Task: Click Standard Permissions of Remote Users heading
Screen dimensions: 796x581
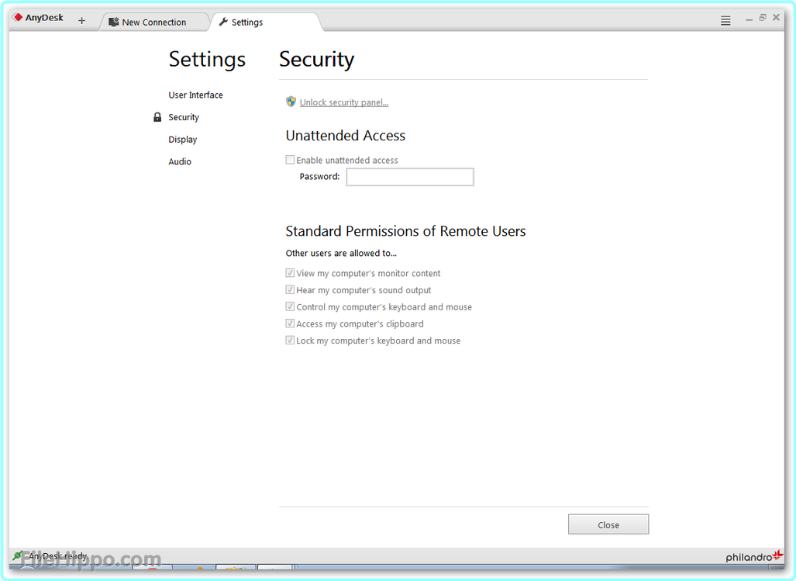Action: pyautogui.click(x=405, y=232)
